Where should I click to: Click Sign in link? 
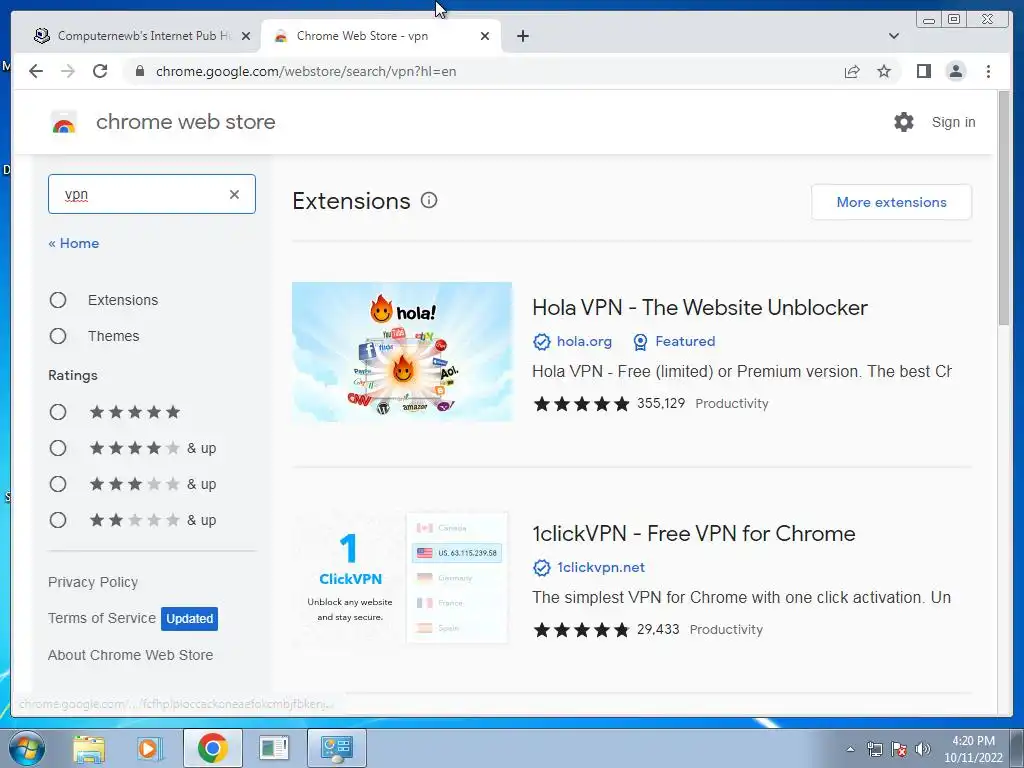[953, 122]
